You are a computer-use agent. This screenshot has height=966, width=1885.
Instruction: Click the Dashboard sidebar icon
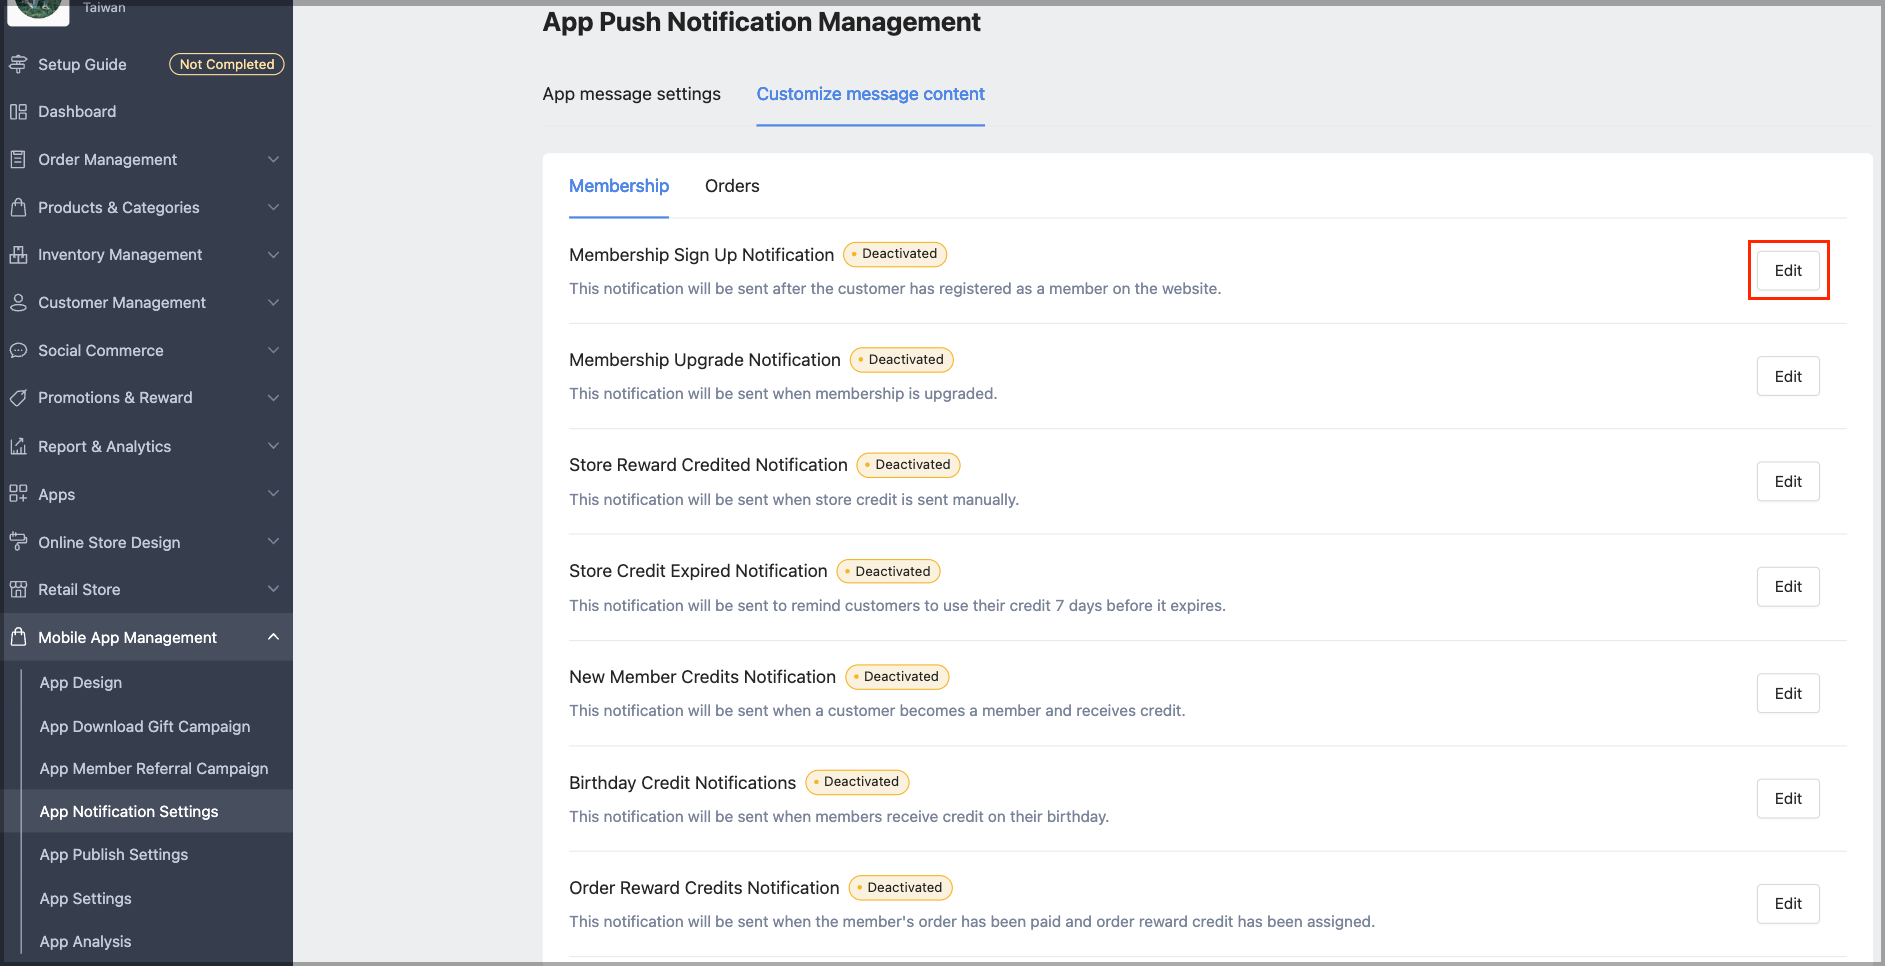point(18,112)
